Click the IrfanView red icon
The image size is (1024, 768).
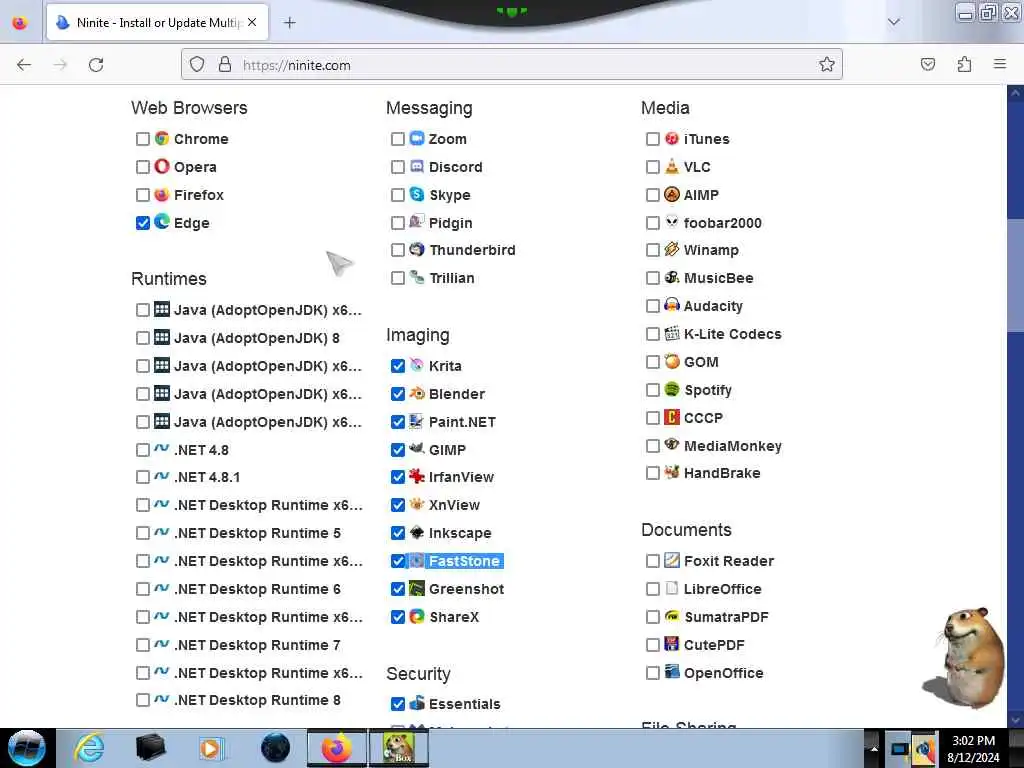[417, 476]
